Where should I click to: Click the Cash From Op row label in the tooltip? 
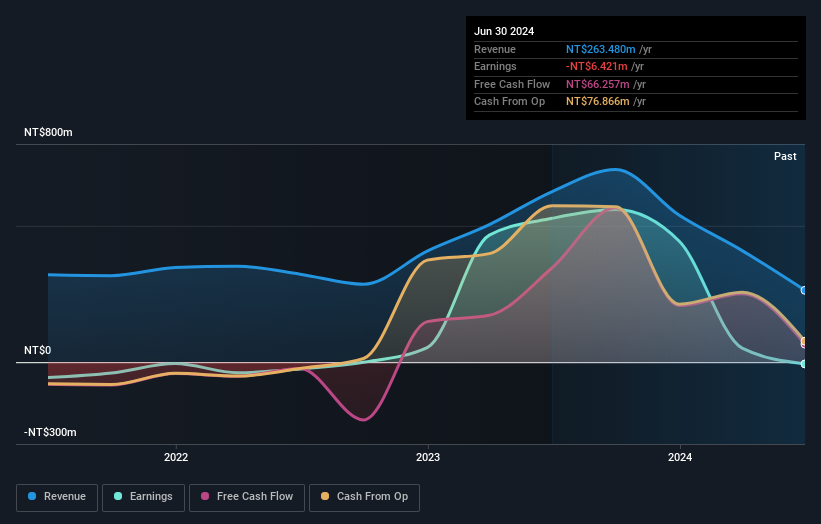click(x=509, y=102)
